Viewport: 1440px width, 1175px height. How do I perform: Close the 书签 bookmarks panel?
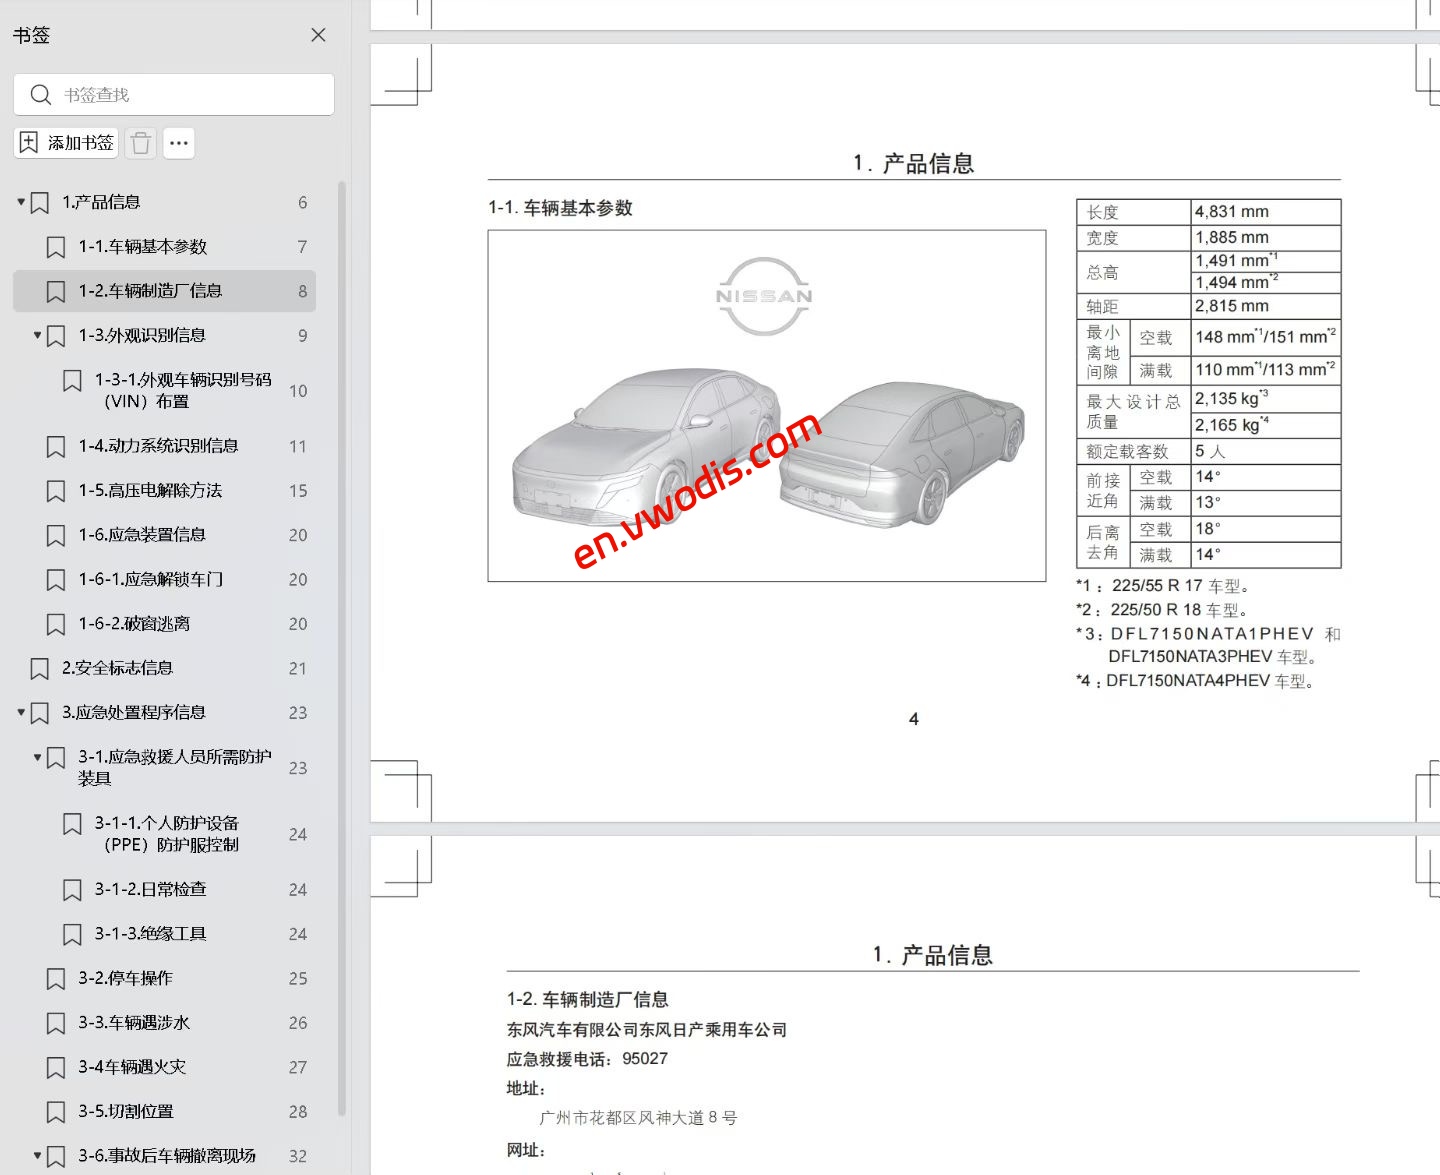(318, 35)
